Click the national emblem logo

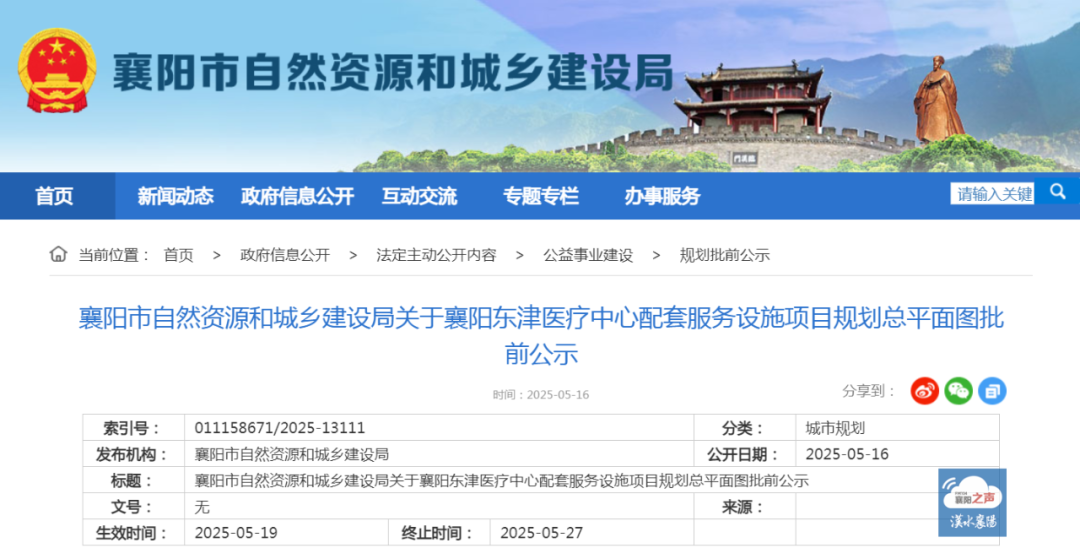pyautogui.click(x=56, y=70)
